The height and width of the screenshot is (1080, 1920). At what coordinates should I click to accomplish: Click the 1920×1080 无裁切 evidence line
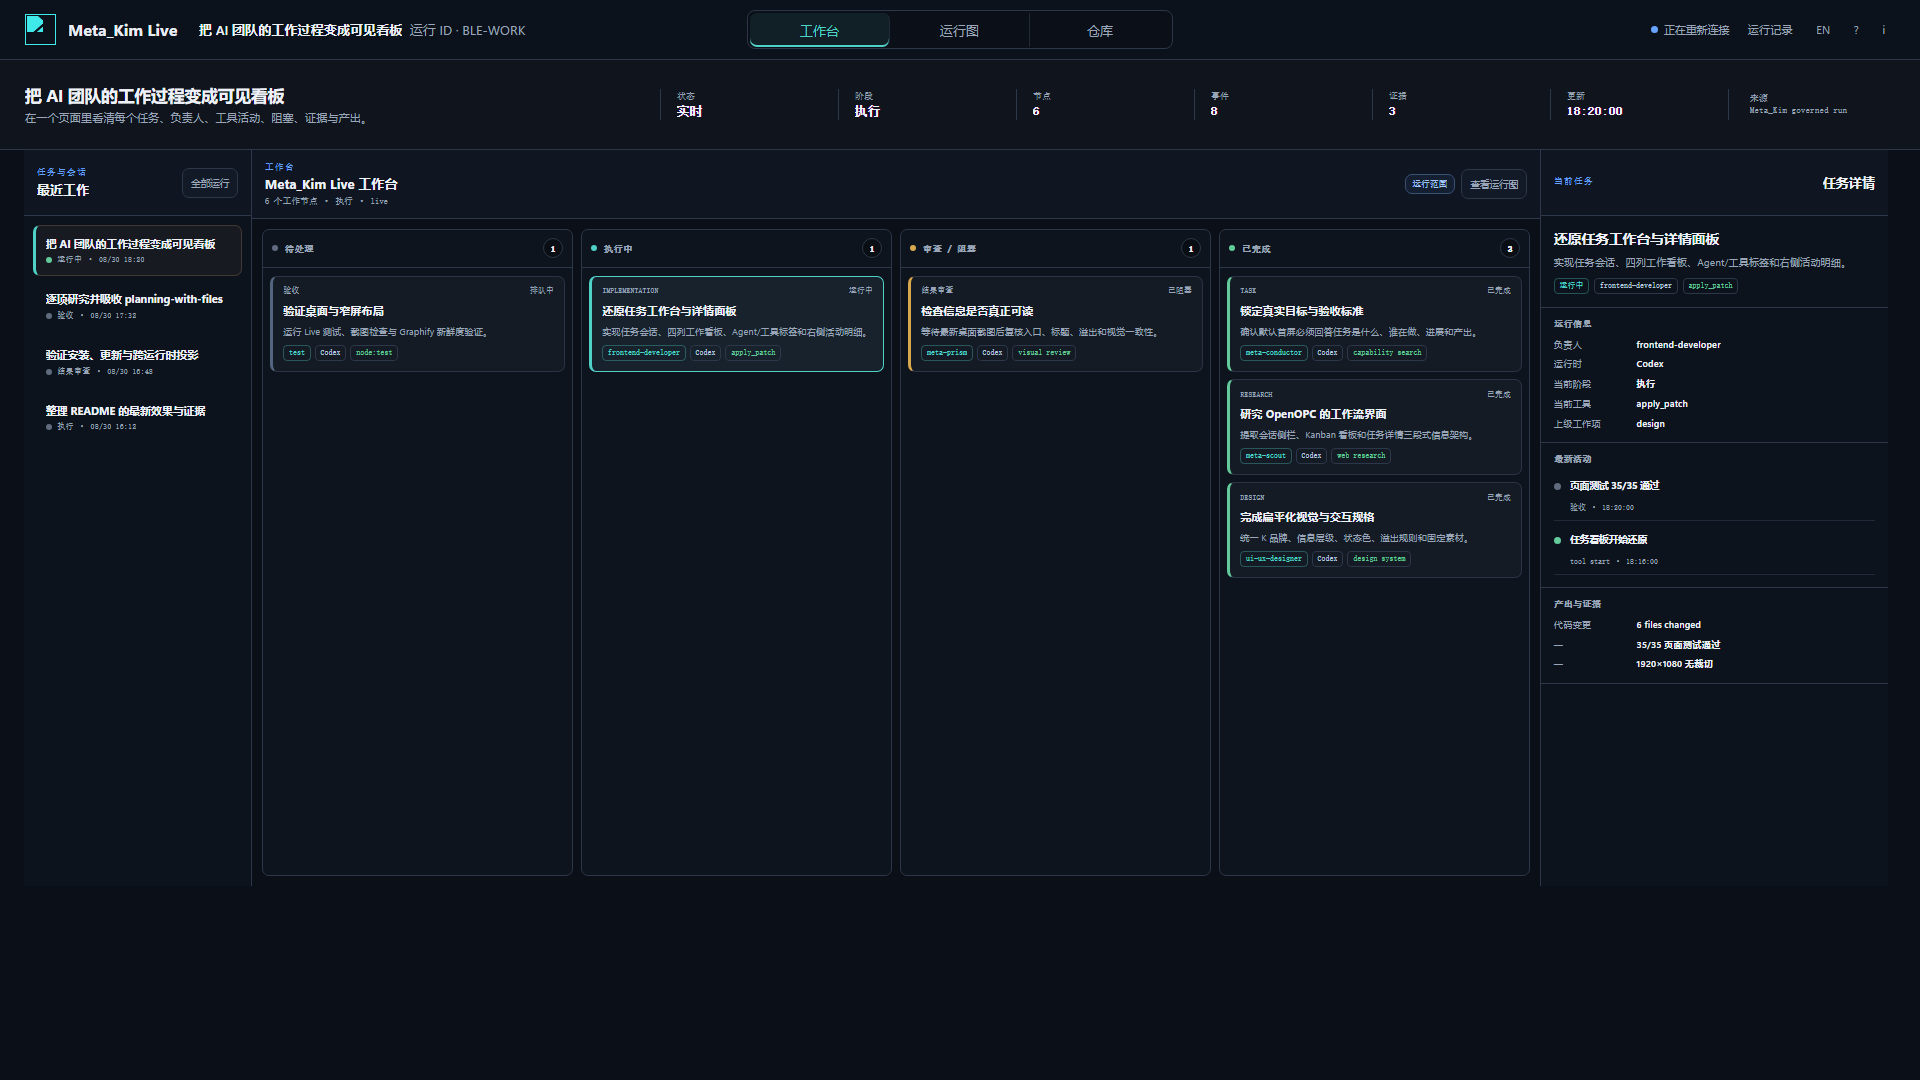tap(1674, 664)
